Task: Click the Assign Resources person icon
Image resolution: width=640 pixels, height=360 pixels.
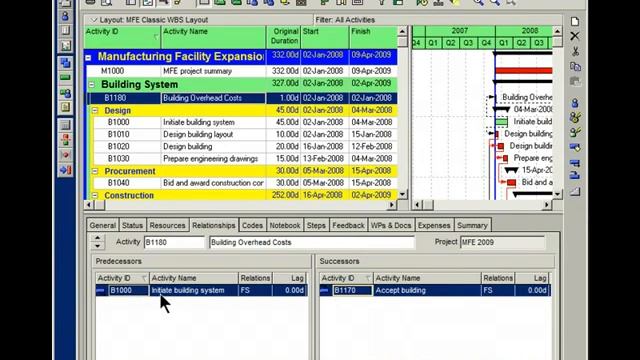Action: pos(575,103)
